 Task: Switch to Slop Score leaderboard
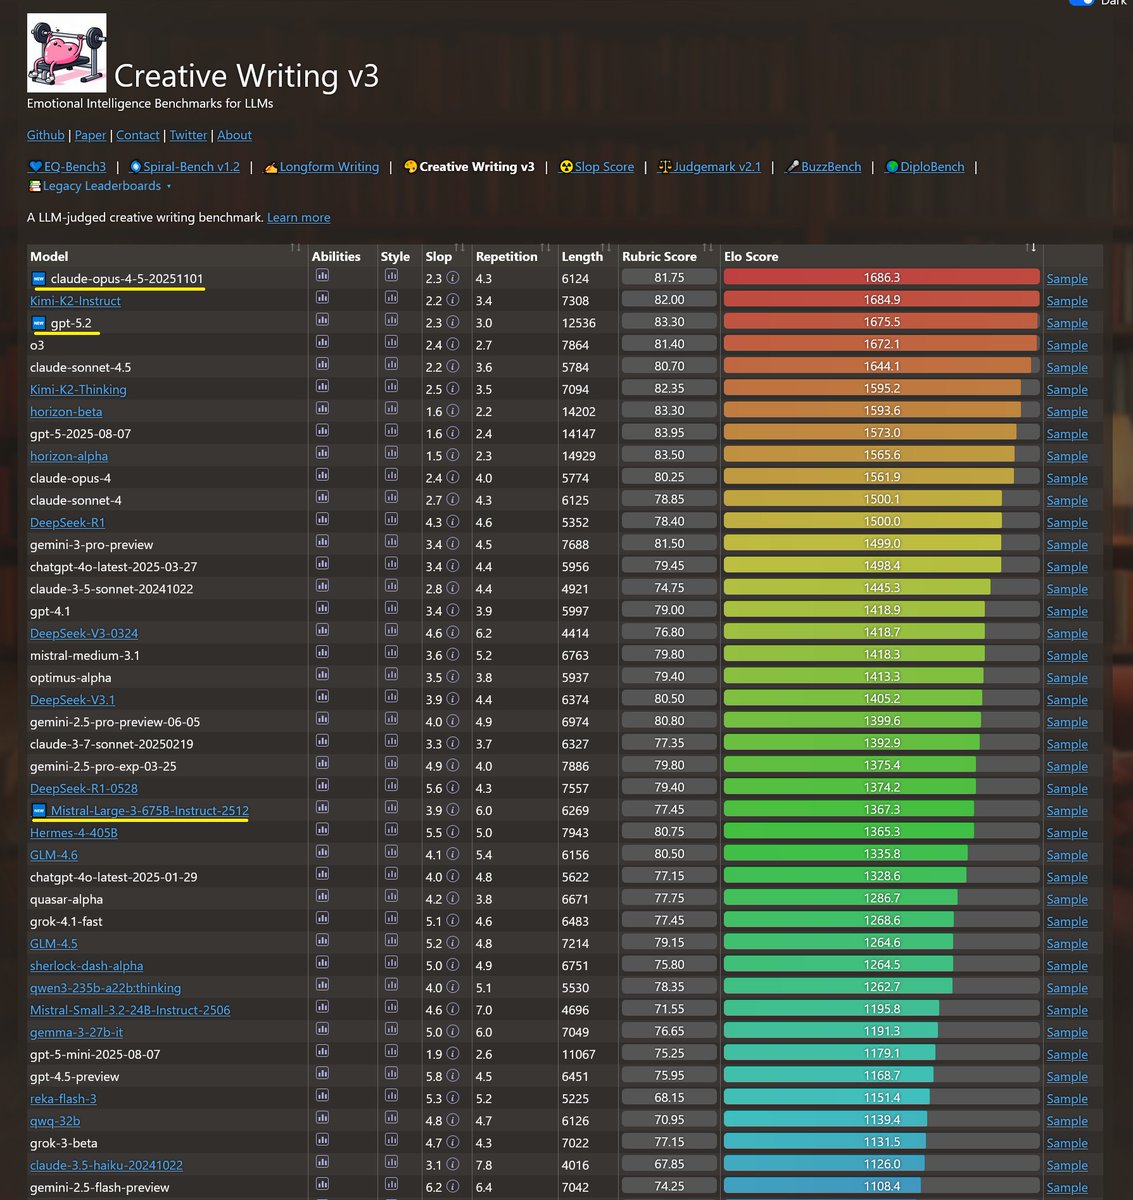point(597,167)
